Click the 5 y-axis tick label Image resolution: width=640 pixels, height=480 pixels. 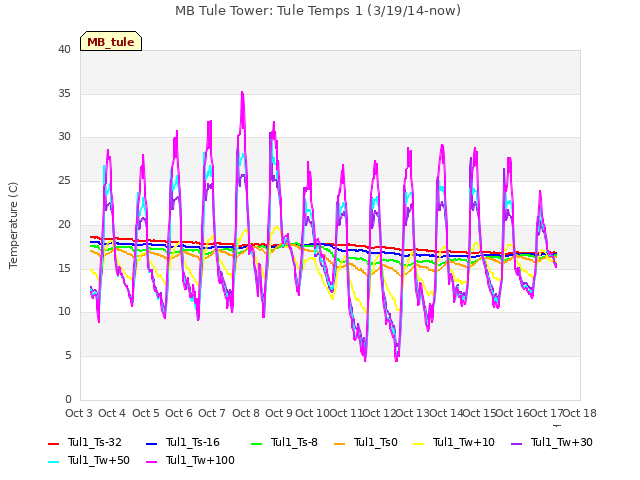click(x=68, y=356)
